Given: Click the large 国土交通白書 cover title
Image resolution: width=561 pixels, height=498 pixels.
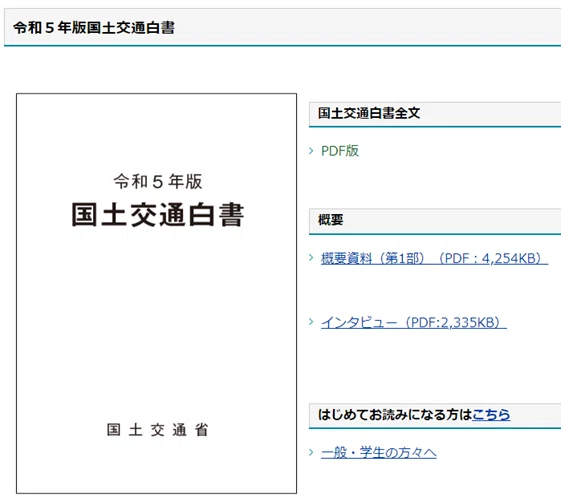Looking at the screenshot, I should coord(157,215).
